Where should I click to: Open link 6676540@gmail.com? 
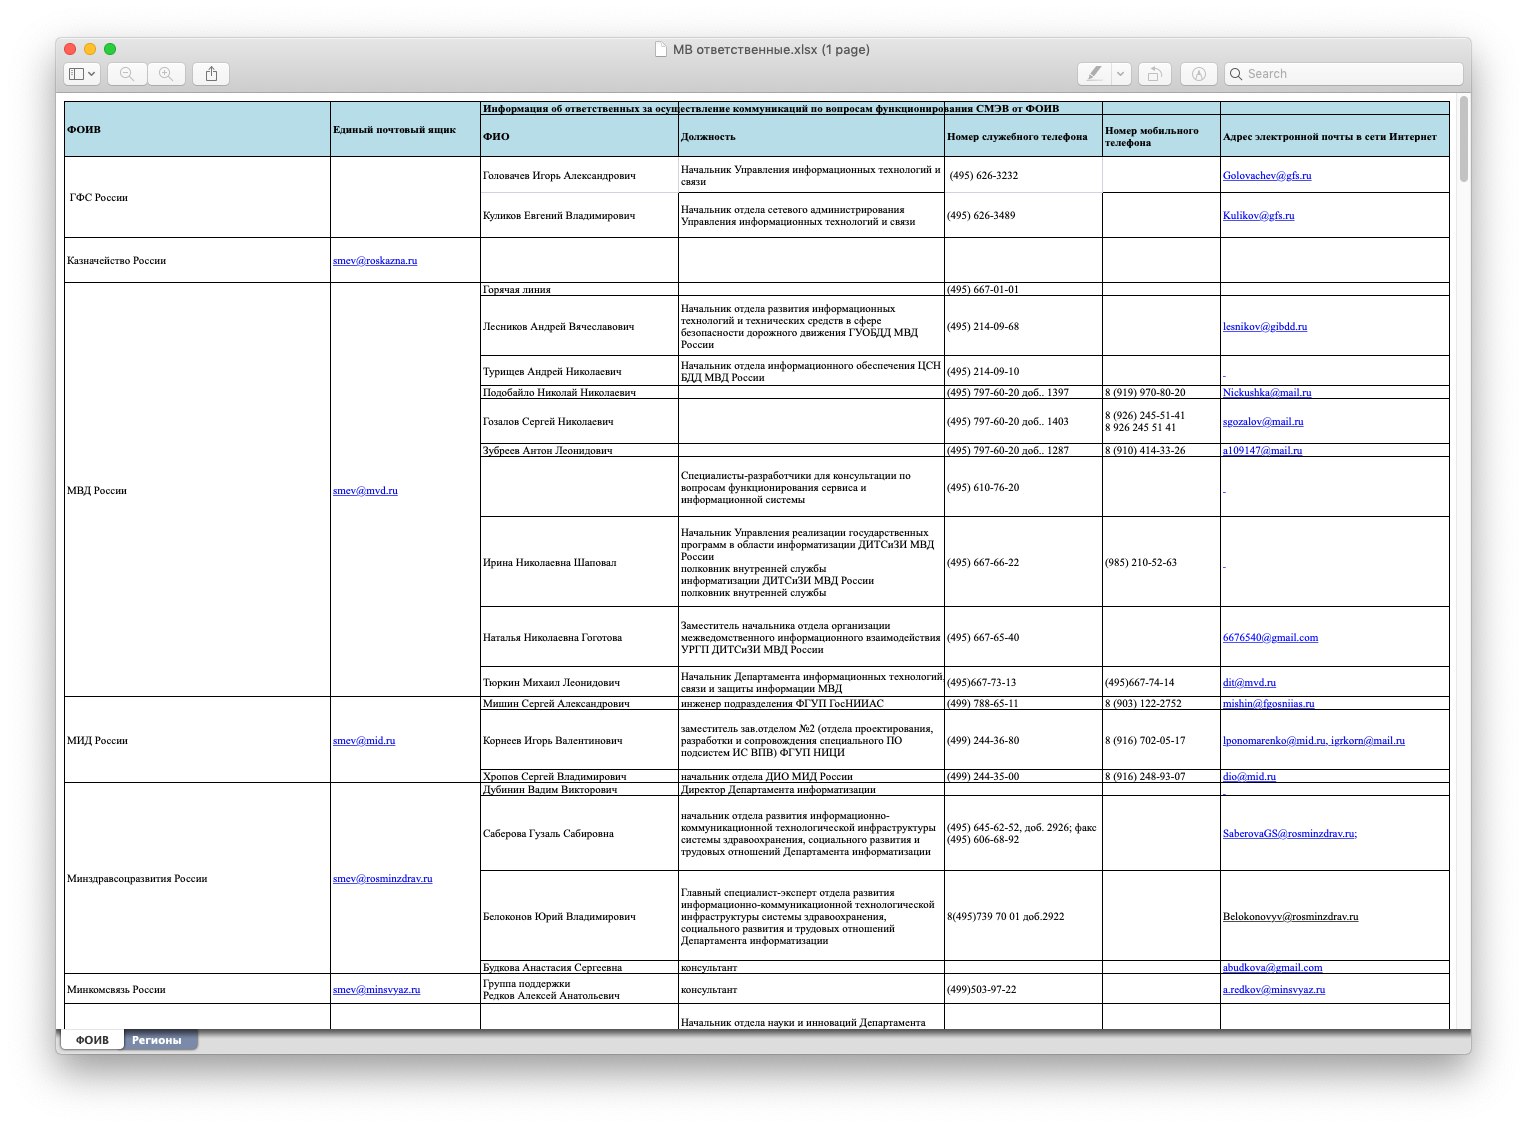[1270, 637]
